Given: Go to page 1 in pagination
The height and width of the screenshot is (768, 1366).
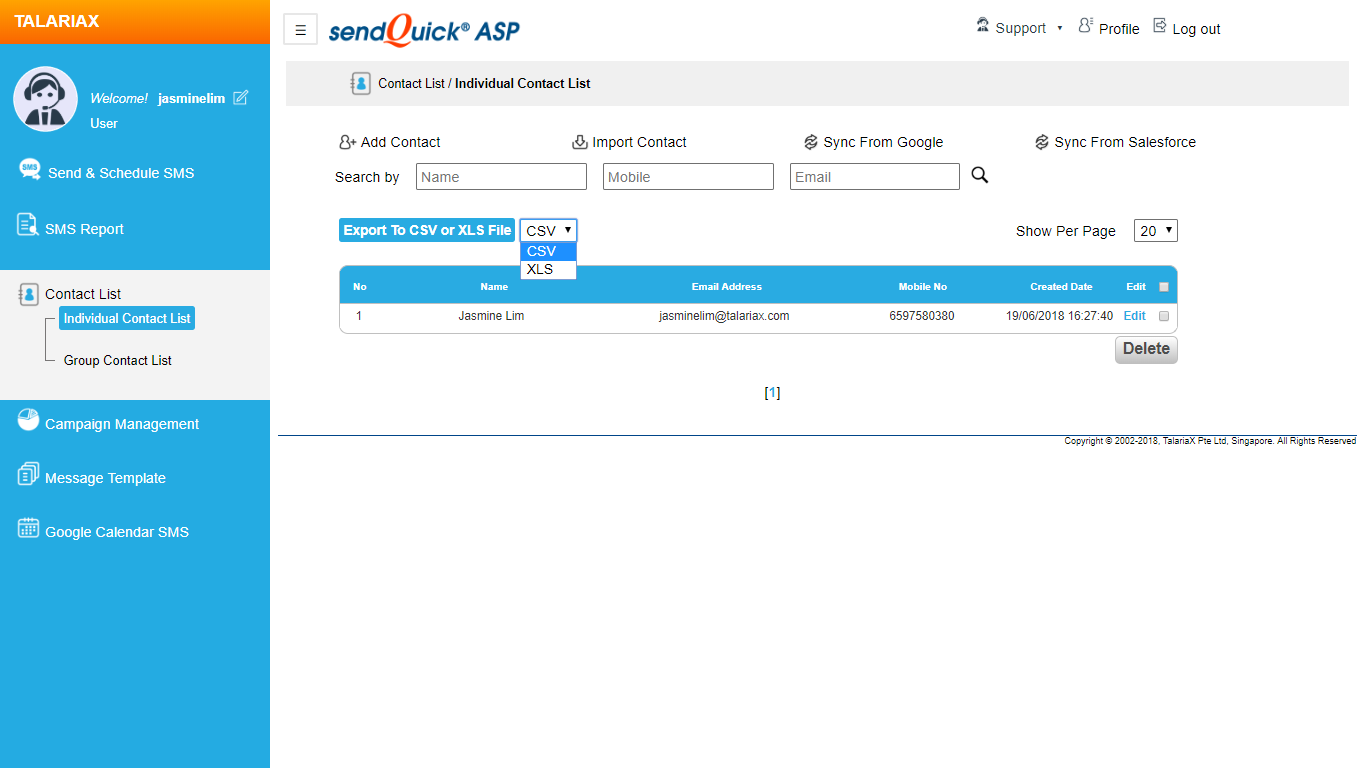Looking at the screenshot, I should point(772,393).
